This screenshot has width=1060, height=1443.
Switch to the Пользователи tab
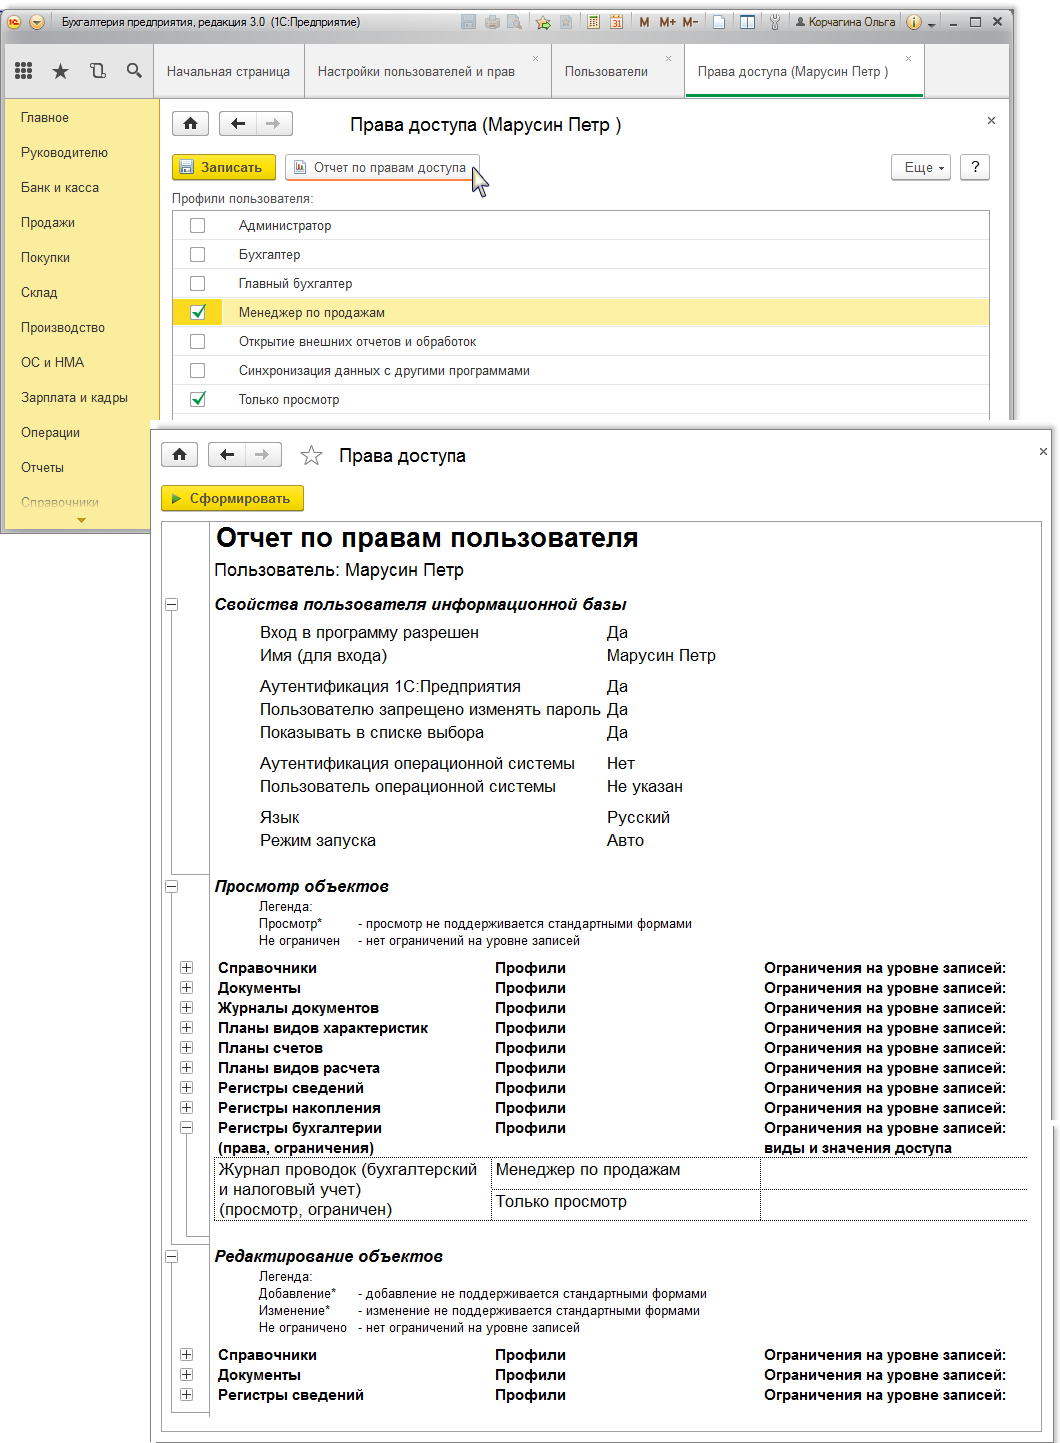coord(606,72)
